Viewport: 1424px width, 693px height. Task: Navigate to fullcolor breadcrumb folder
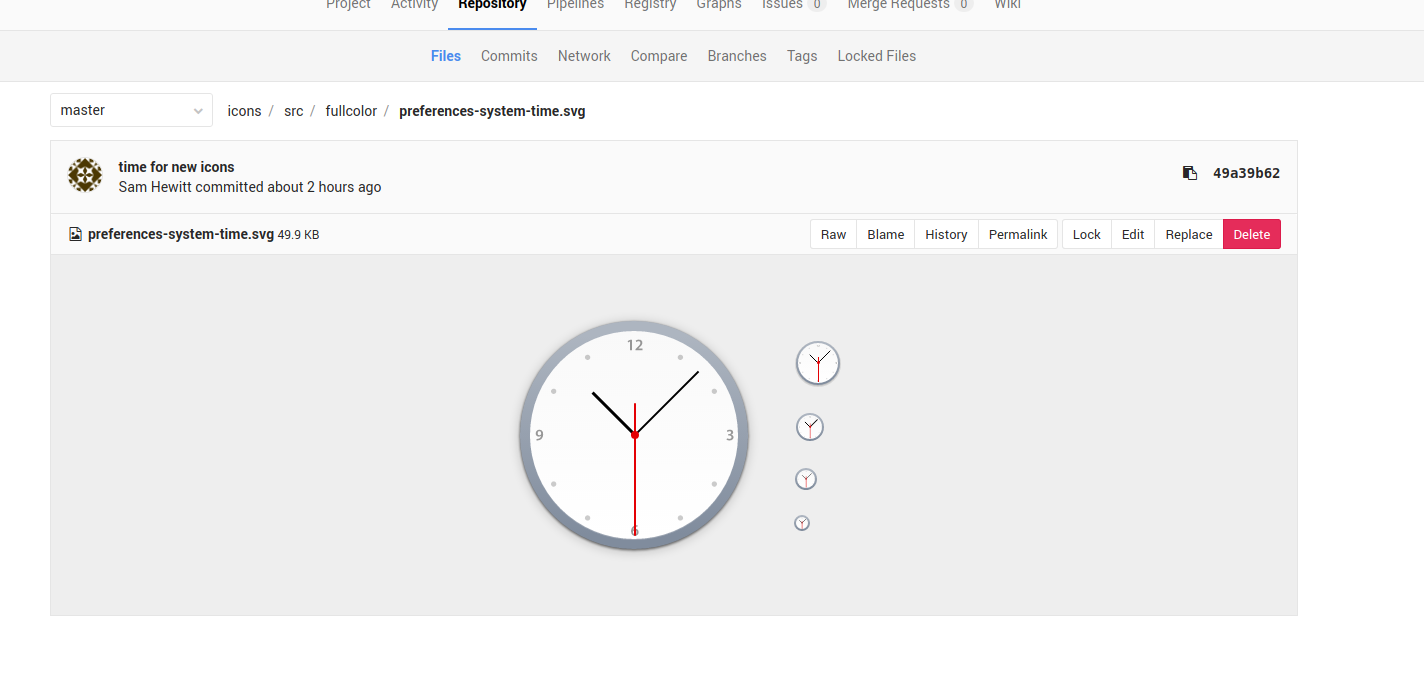(x=351, y=111)
